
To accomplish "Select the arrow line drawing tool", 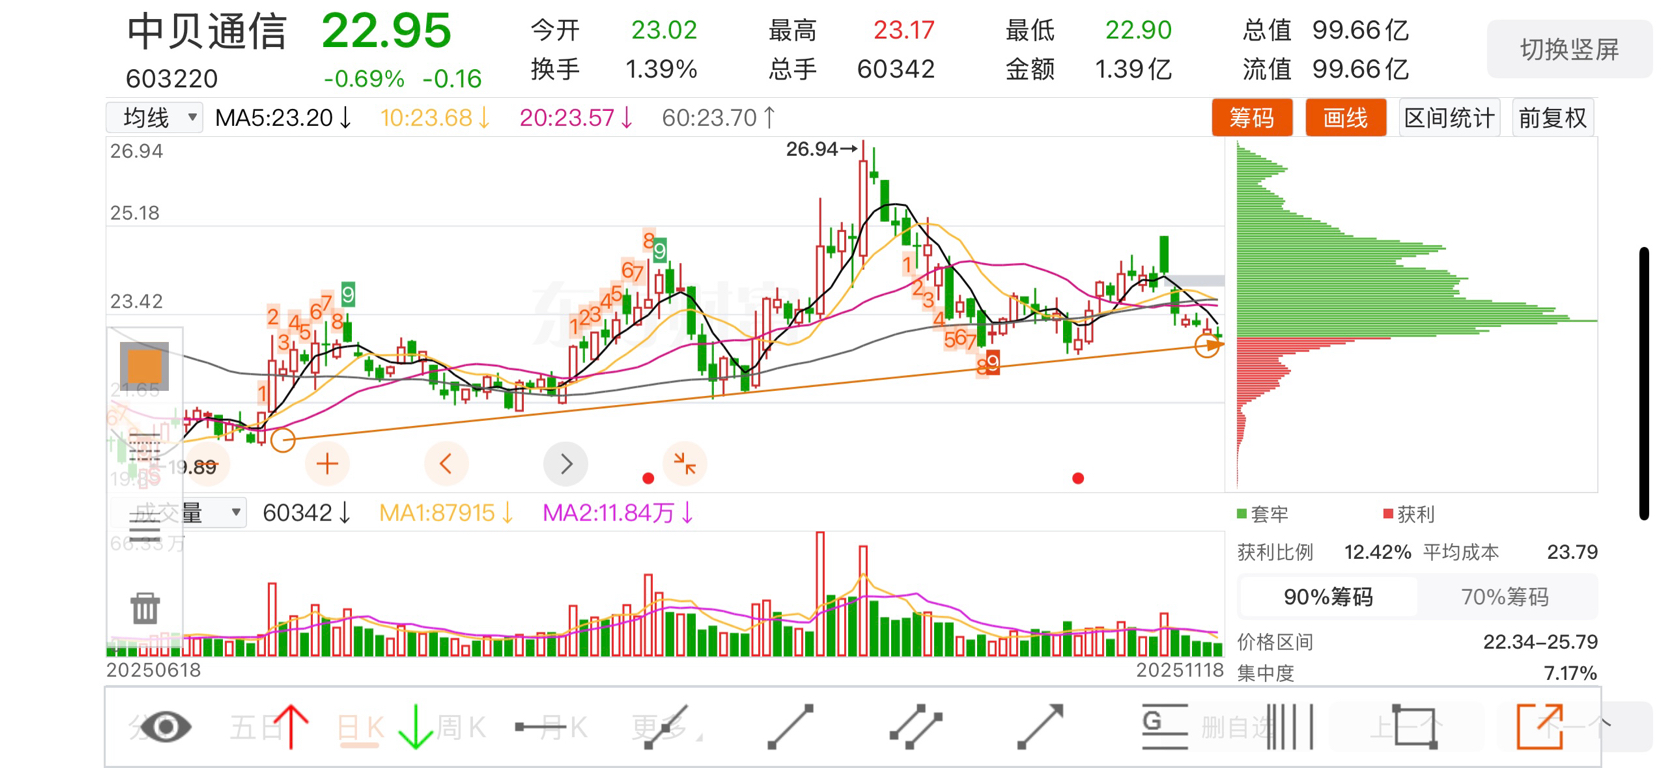I will tap(1040, 727).
